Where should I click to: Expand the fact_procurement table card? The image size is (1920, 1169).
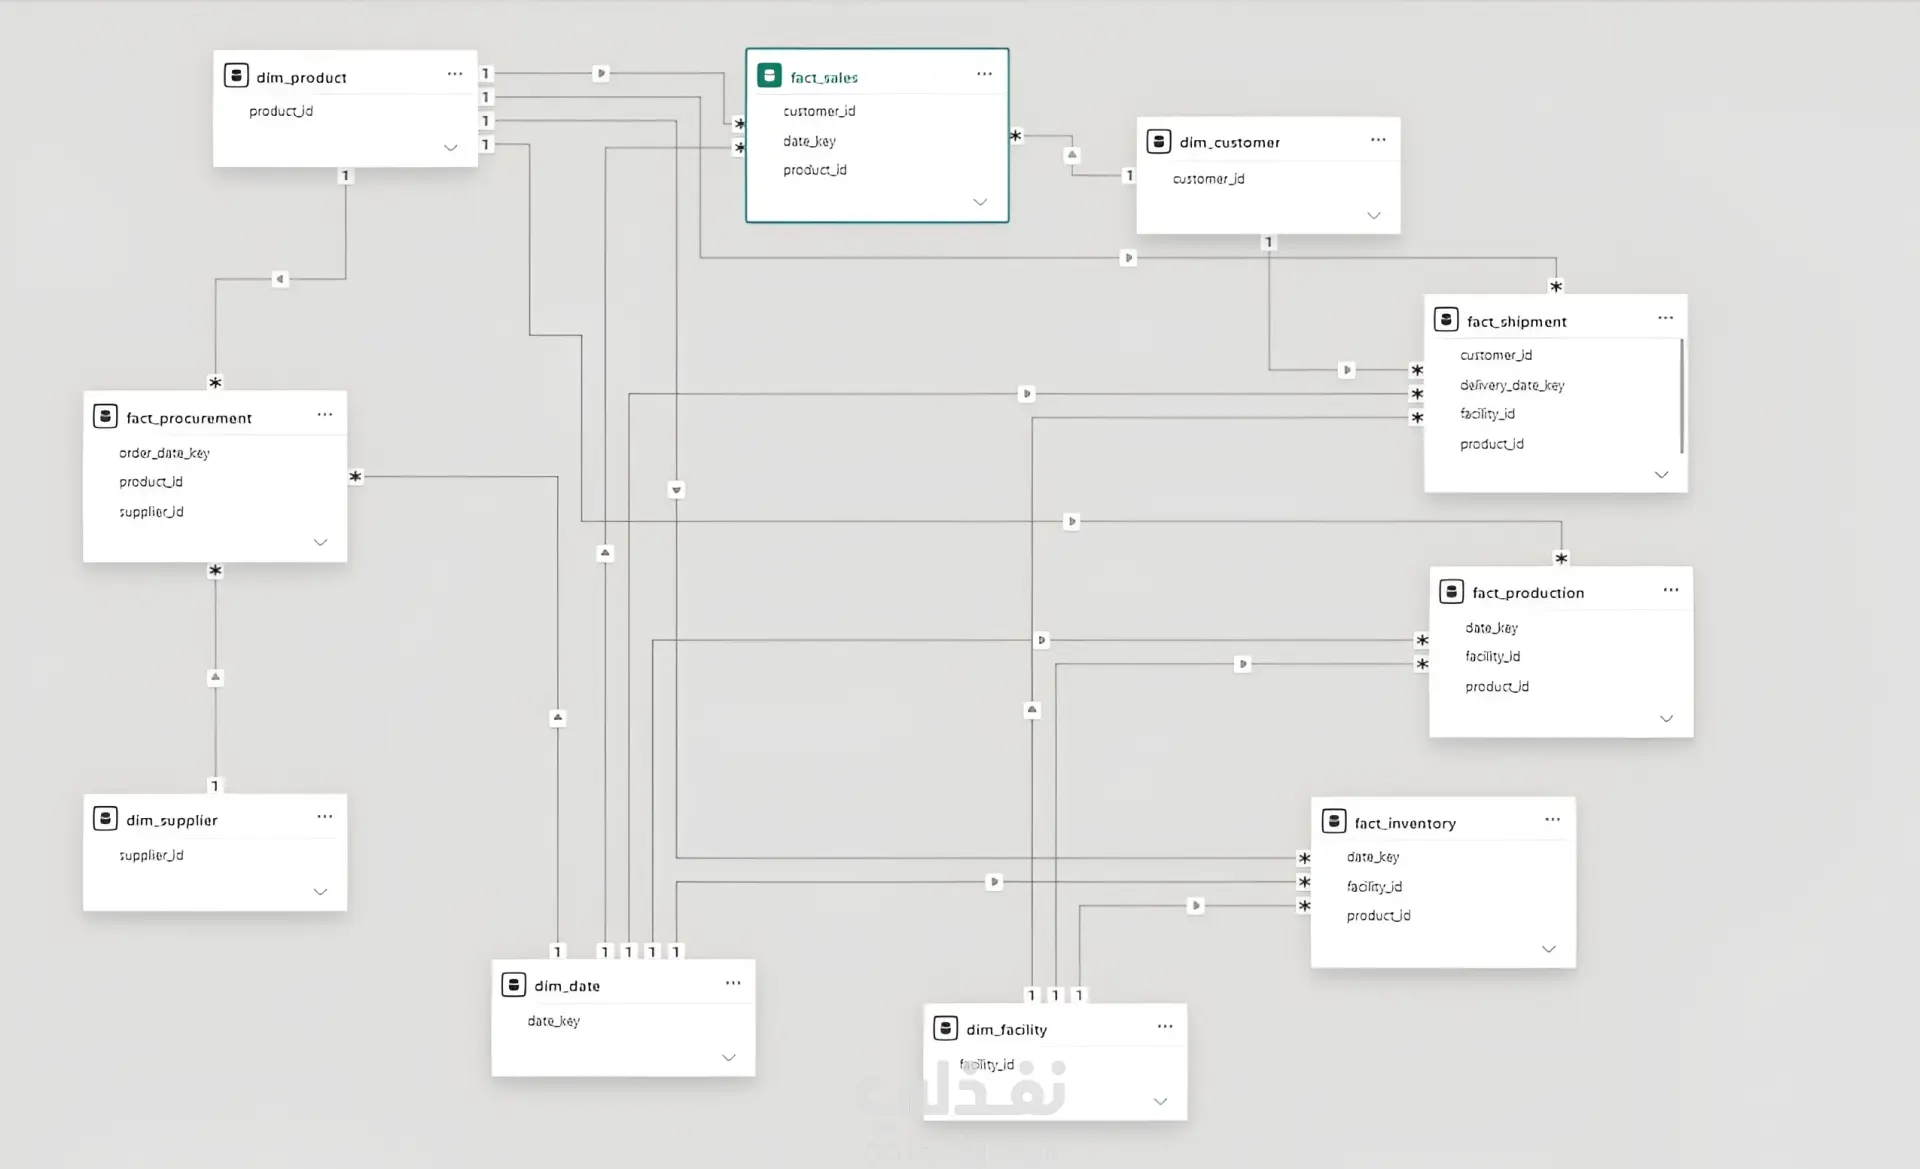click(320, 542)
